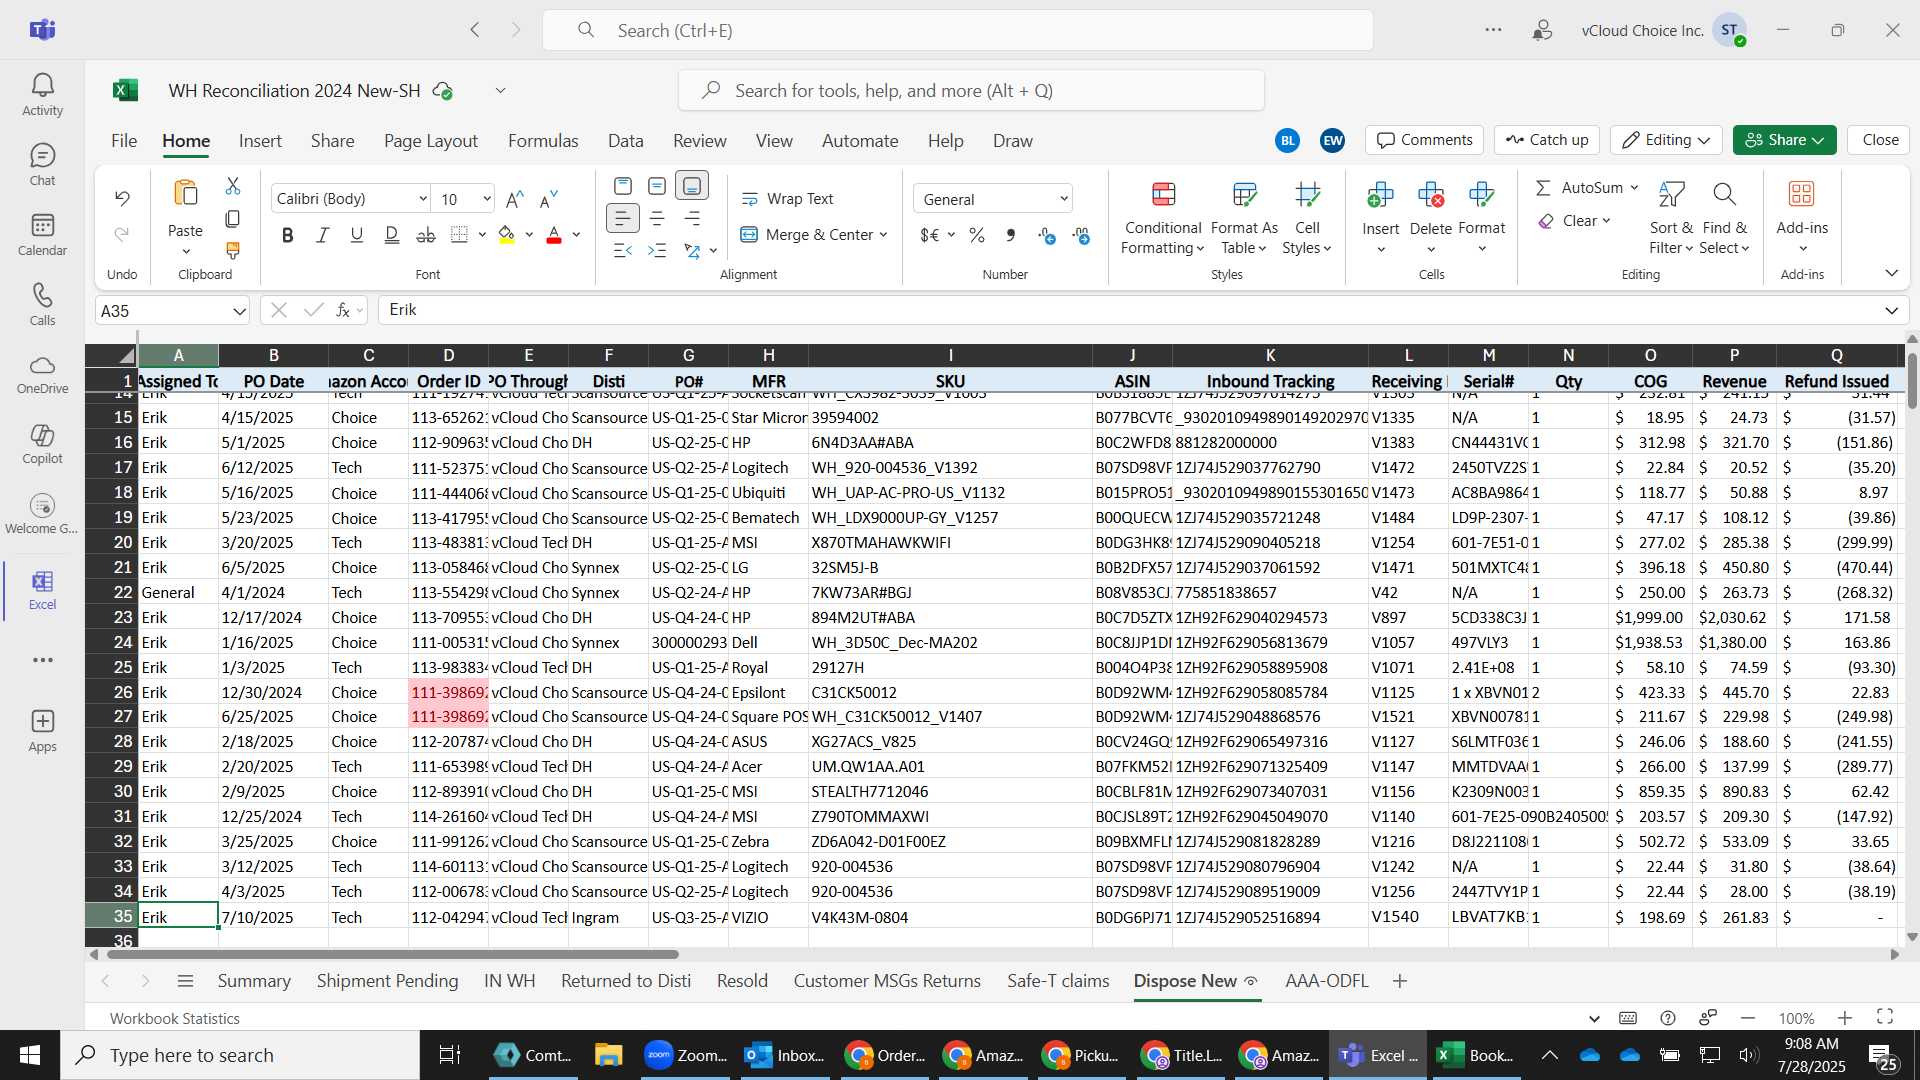Click the Comments button

point(1425,140)
